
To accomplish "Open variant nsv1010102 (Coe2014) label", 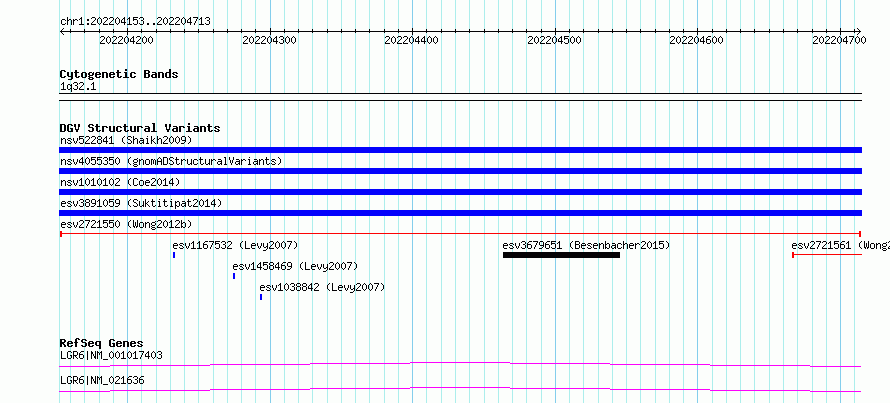I will (x=120, y=182).
